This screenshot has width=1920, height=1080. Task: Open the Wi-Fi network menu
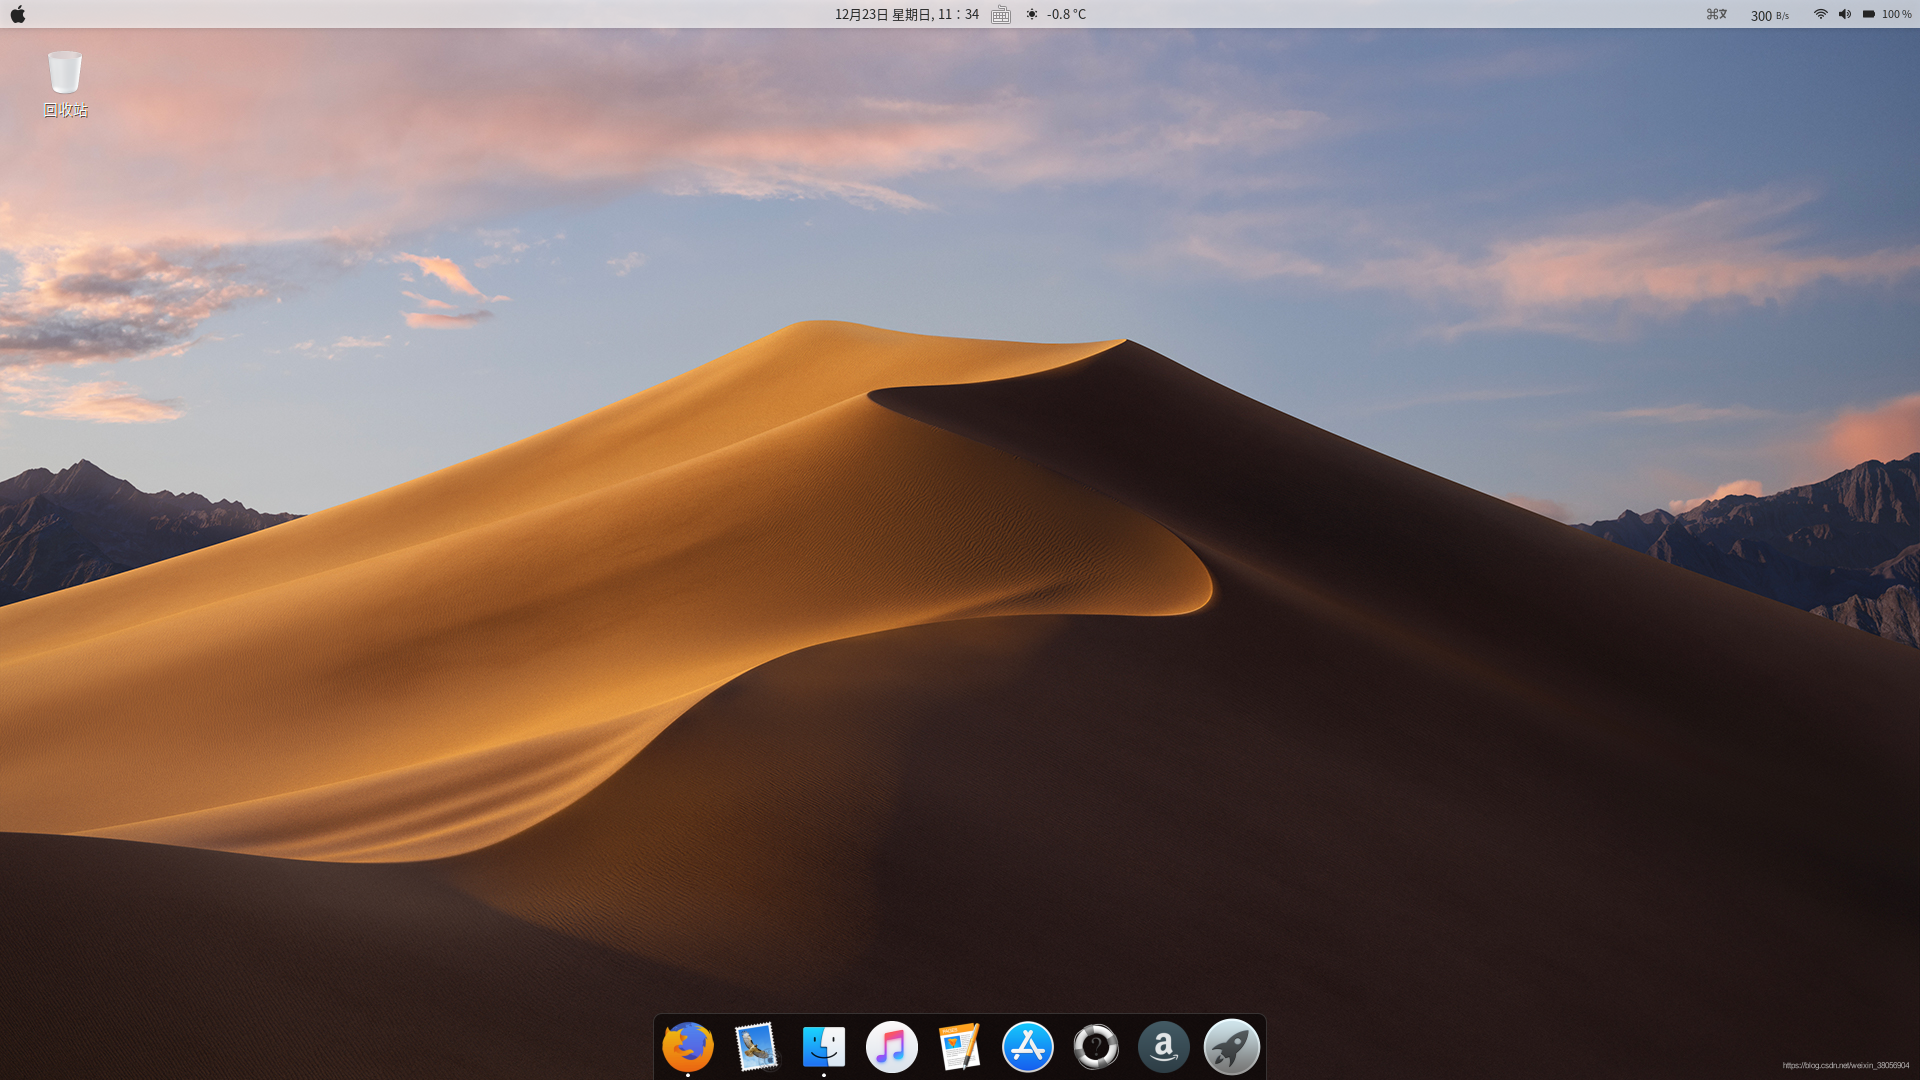click(1821, 14)
